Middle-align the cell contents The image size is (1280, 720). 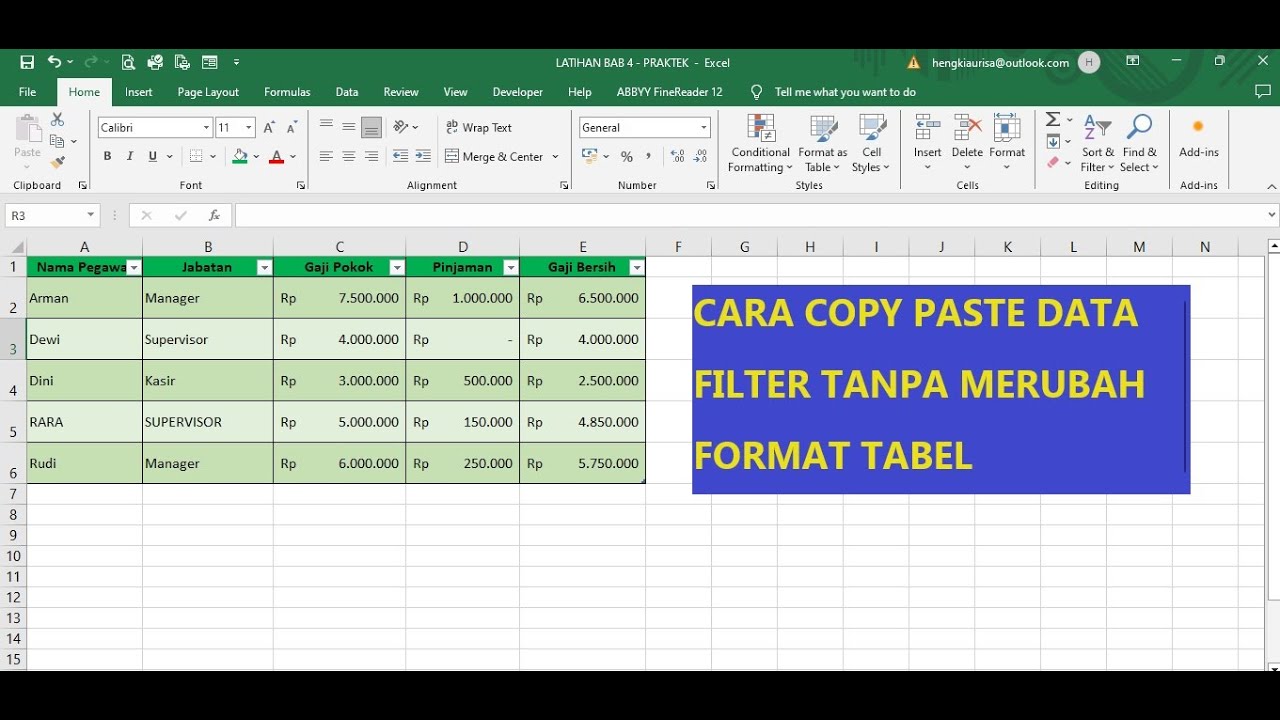point(349,127)
